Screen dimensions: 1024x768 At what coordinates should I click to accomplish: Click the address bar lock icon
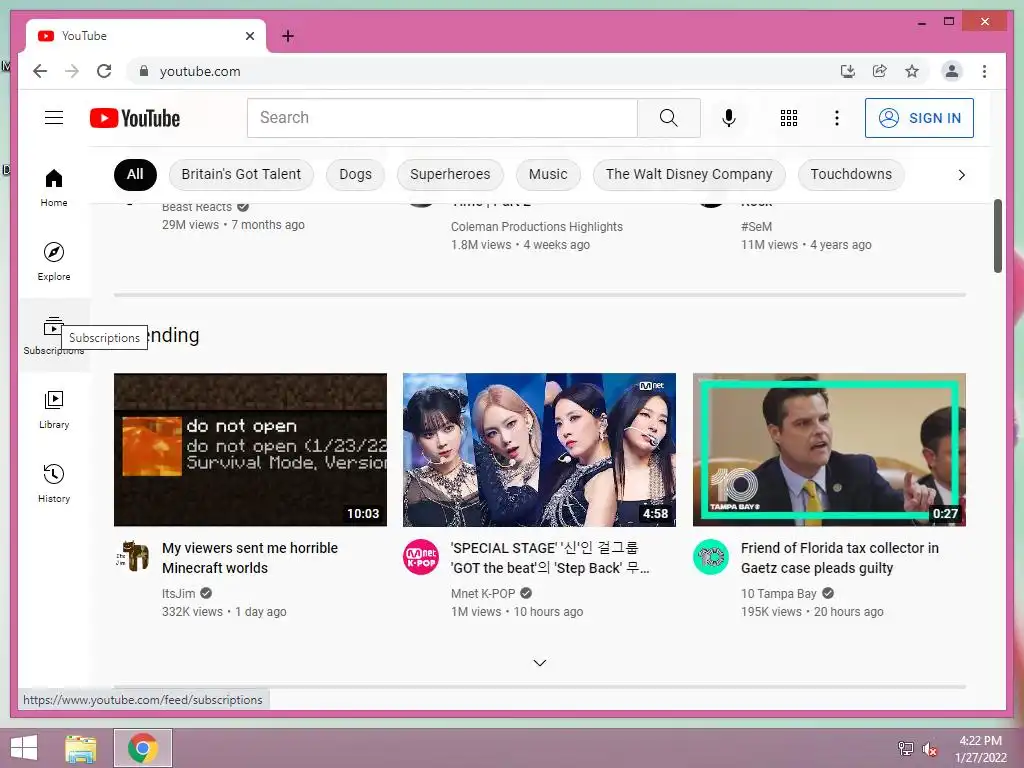[144, 71]
